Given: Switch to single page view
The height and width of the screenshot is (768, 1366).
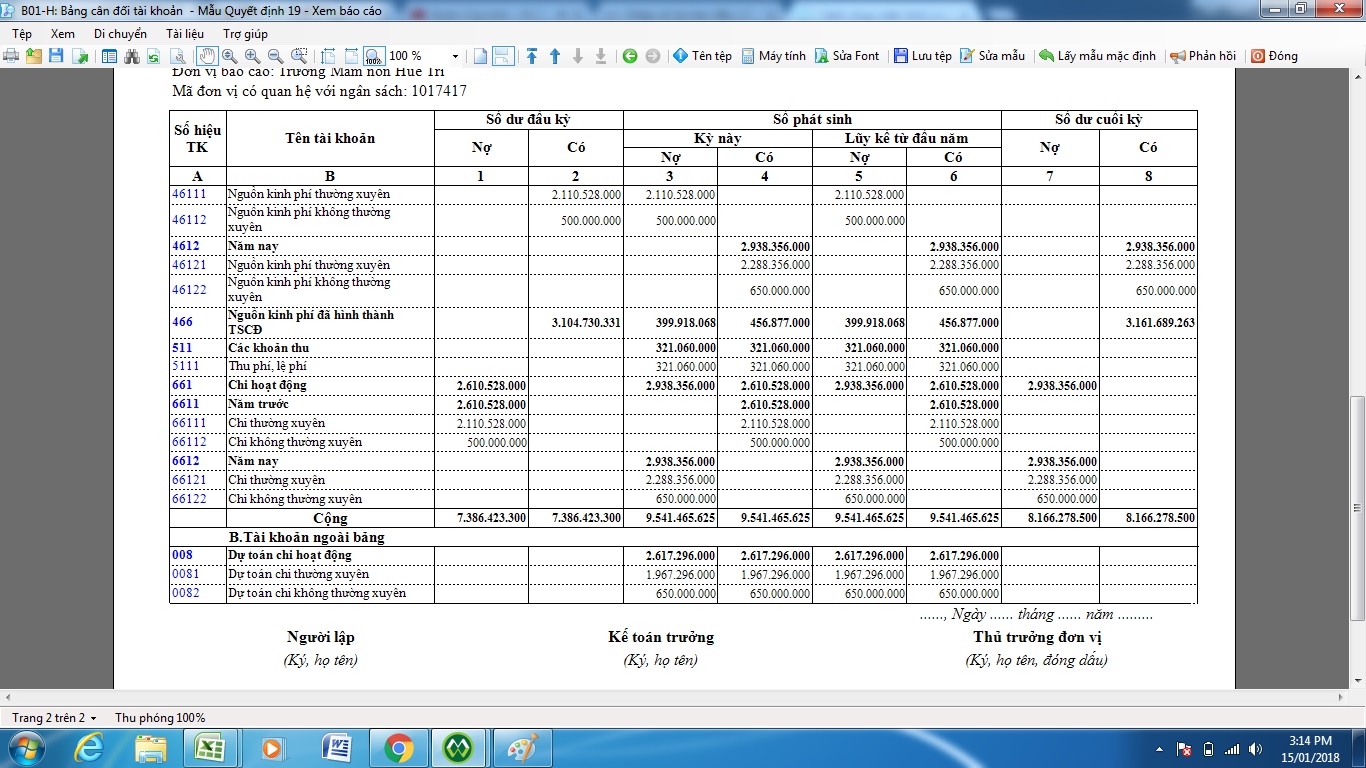Looking at the screenshot, I should [x=480, y=56].
